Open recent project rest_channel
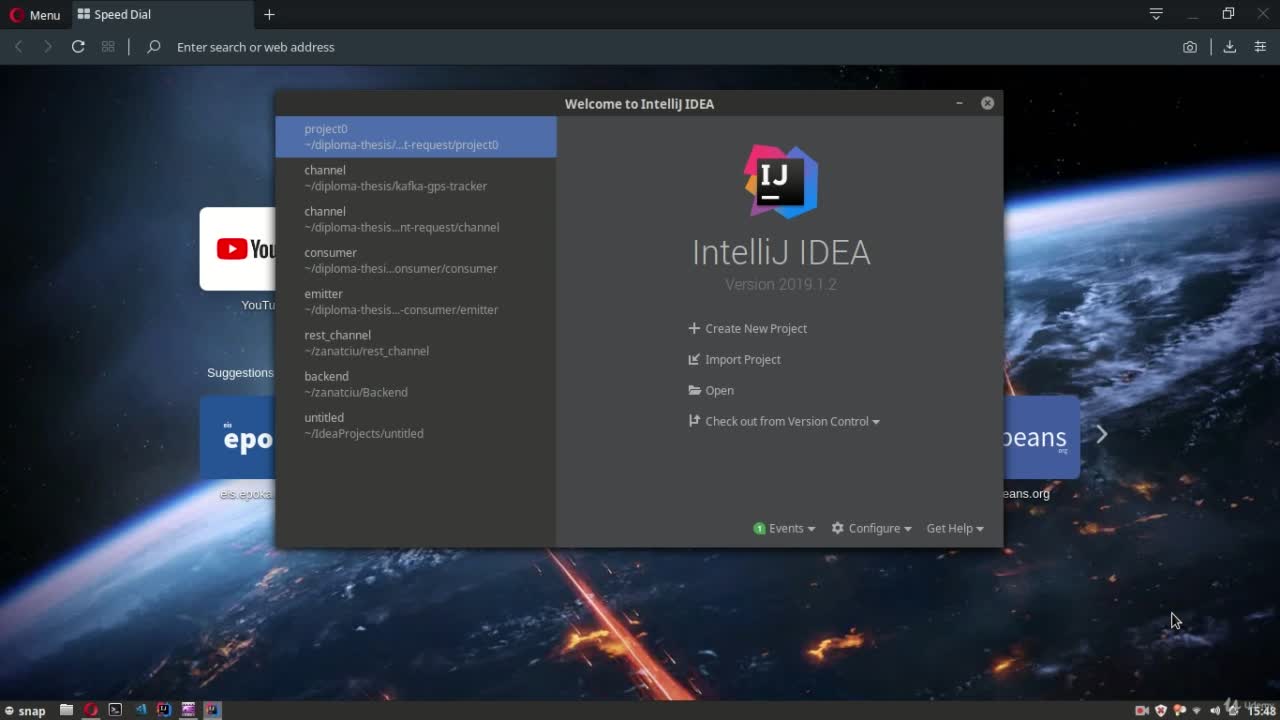Image resolution: width=1280 pixels, height=720 pixels. click(416, 343)
